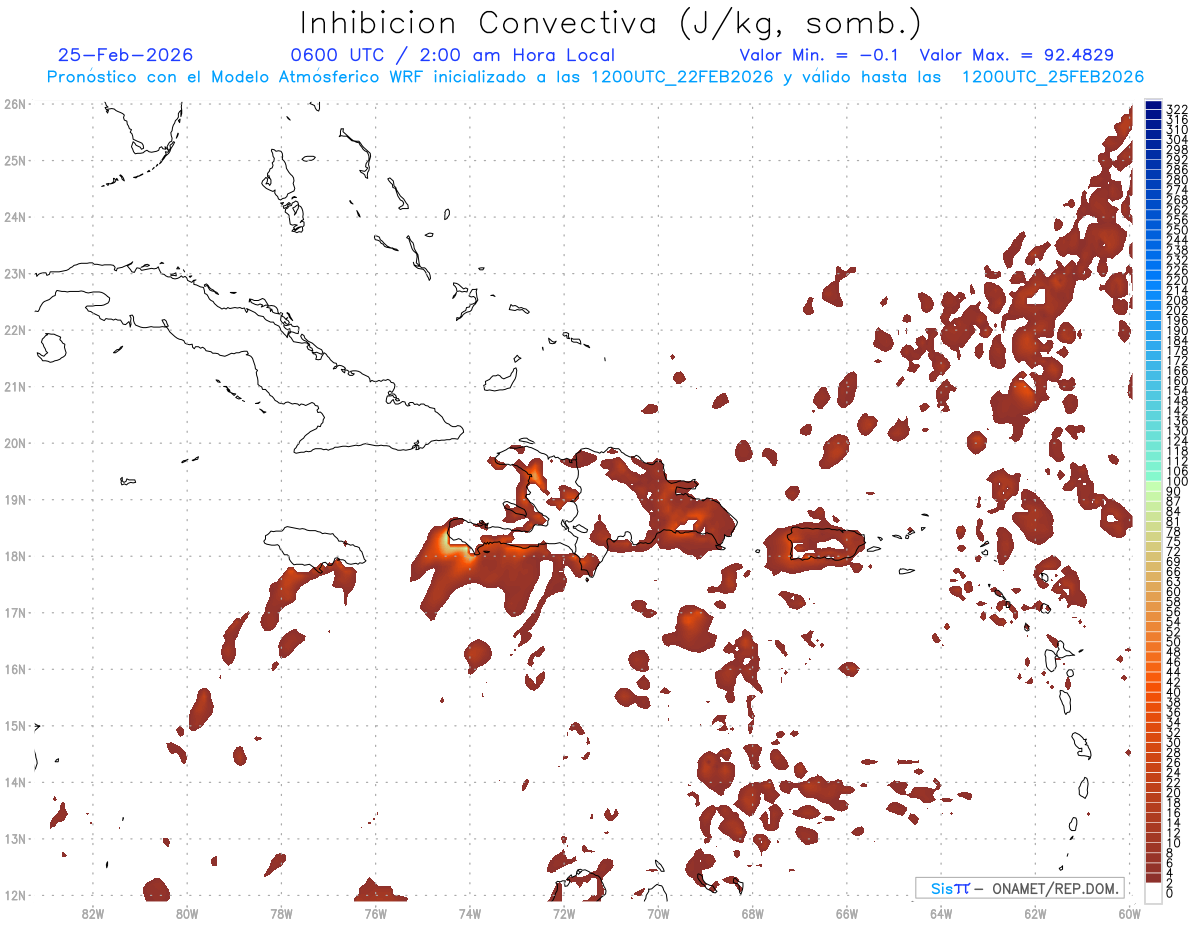Click the light green colorbar swatch beside '100'
This screenshot has width=1200, height=927.
pyautogui.click(x=1153, y=484)
